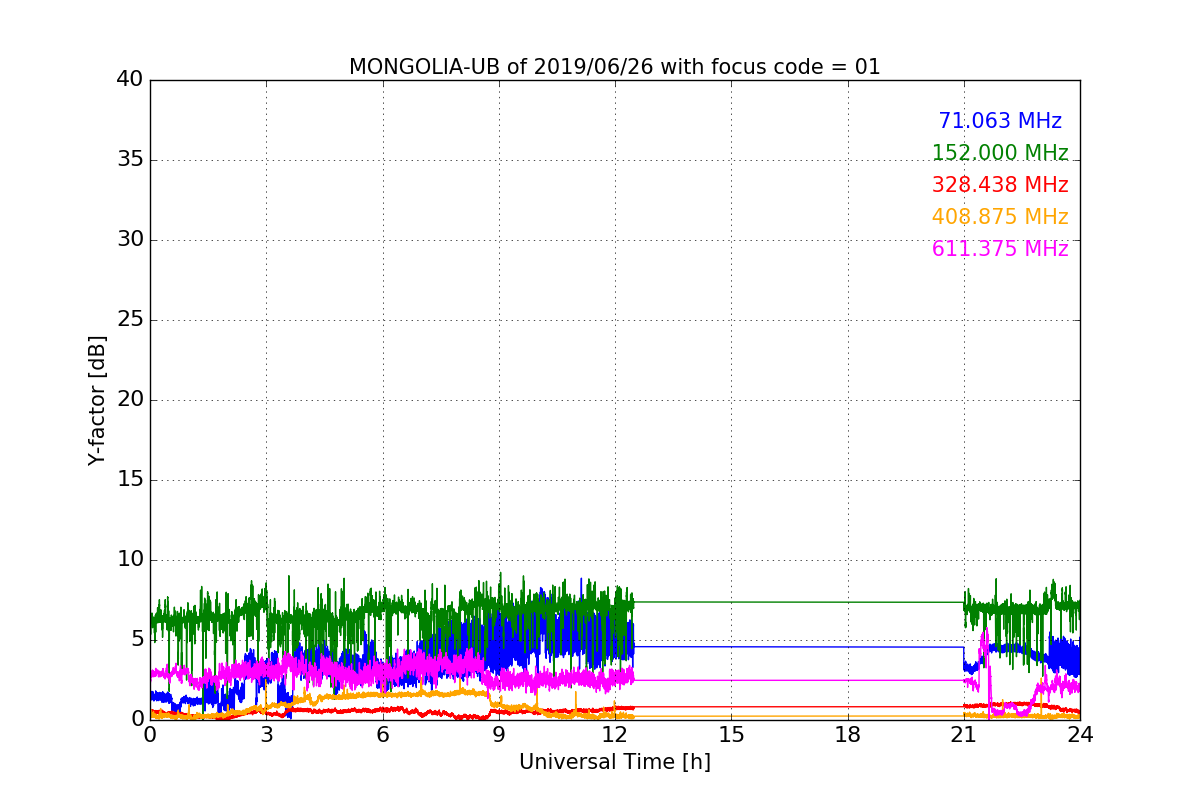Viewport: 1200px width, 800px height.
Task: Click the flat blue line at hour 18
Action: click(x=847, y=647)
